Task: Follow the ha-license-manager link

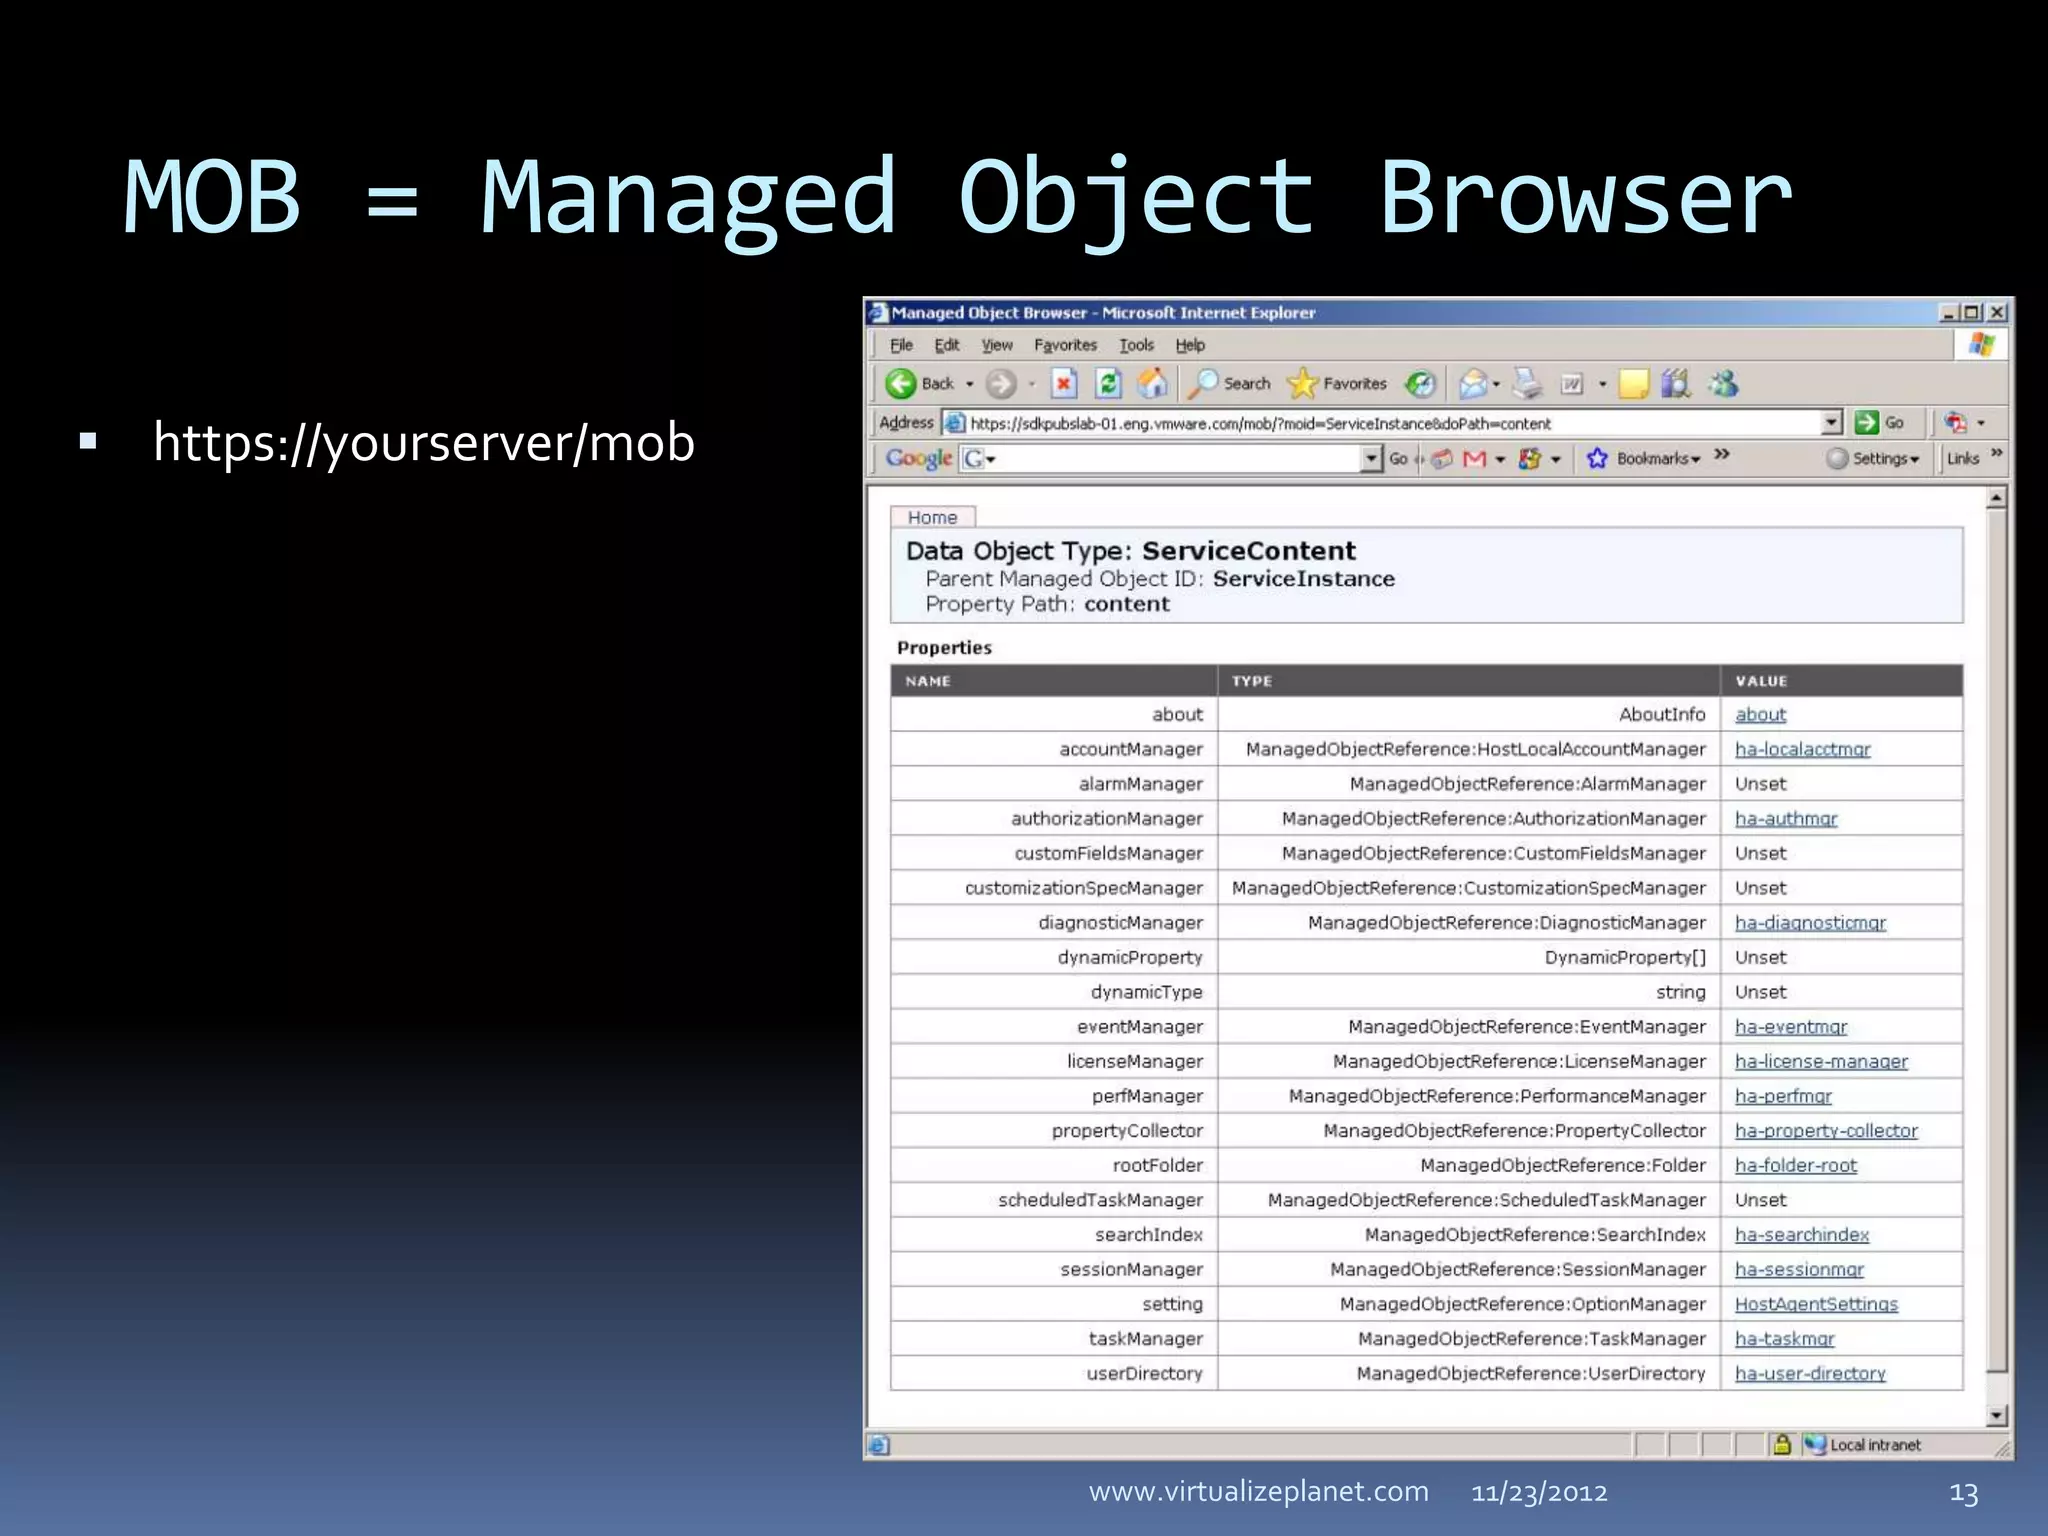Action: 1821,1061
